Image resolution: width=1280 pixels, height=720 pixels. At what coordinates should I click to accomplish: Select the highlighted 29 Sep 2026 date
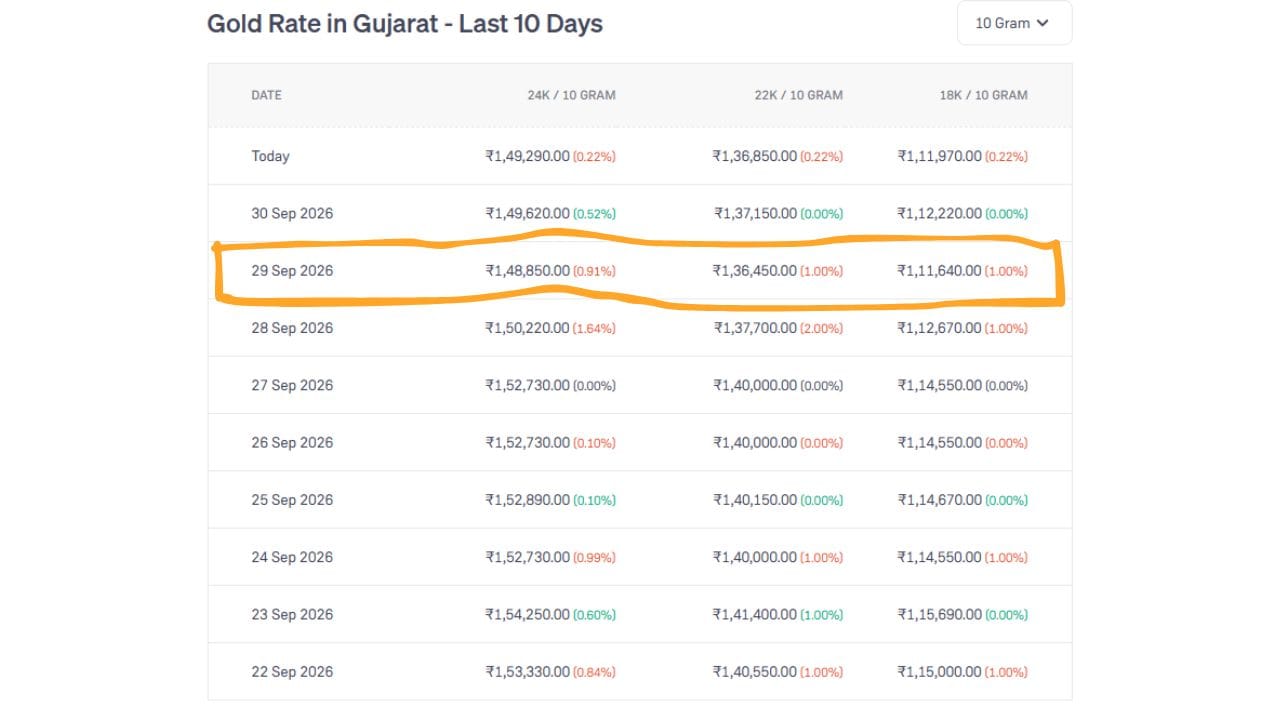(292, 271)
